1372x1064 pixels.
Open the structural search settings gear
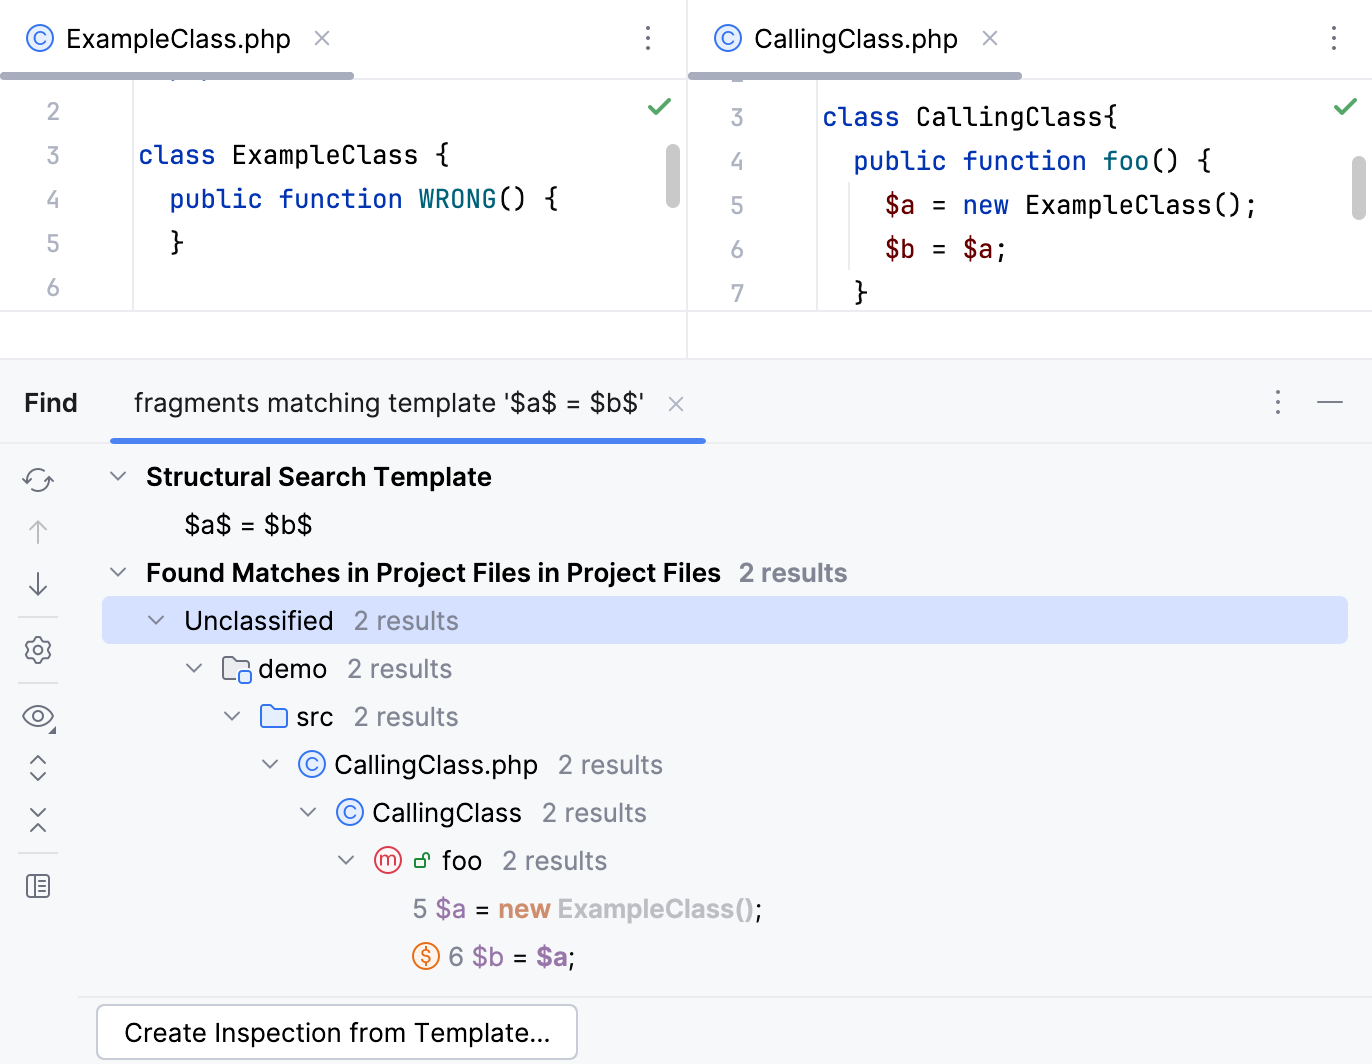[x=38, y=650]
